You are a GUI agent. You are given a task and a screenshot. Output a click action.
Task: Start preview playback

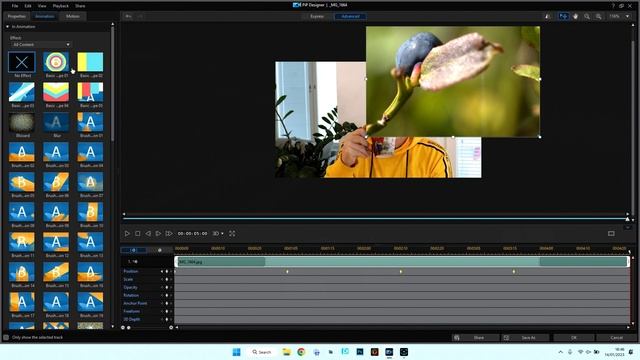pos(127,233)
